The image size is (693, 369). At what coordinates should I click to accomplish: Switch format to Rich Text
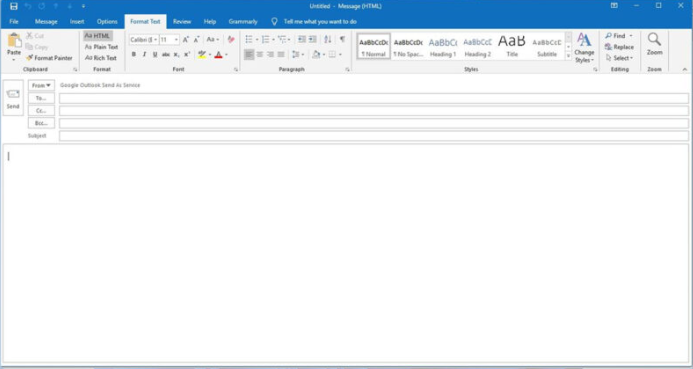(100, 58)
